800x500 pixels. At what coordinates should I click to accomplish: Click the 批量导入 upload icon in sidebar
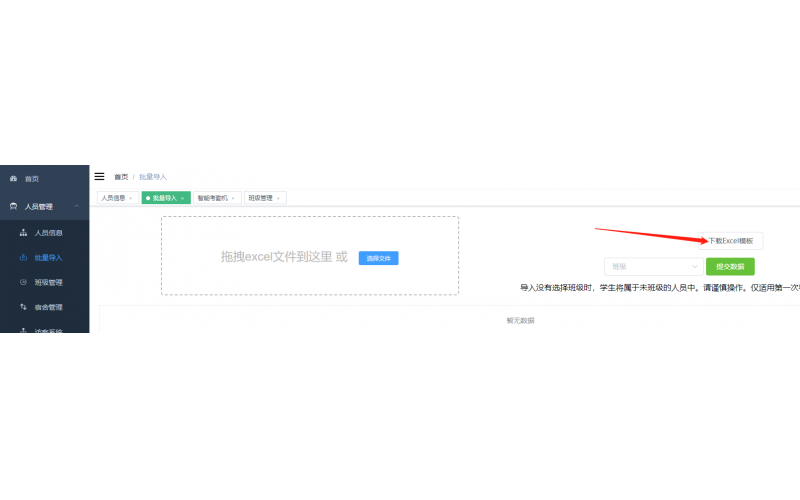point(23,258)
